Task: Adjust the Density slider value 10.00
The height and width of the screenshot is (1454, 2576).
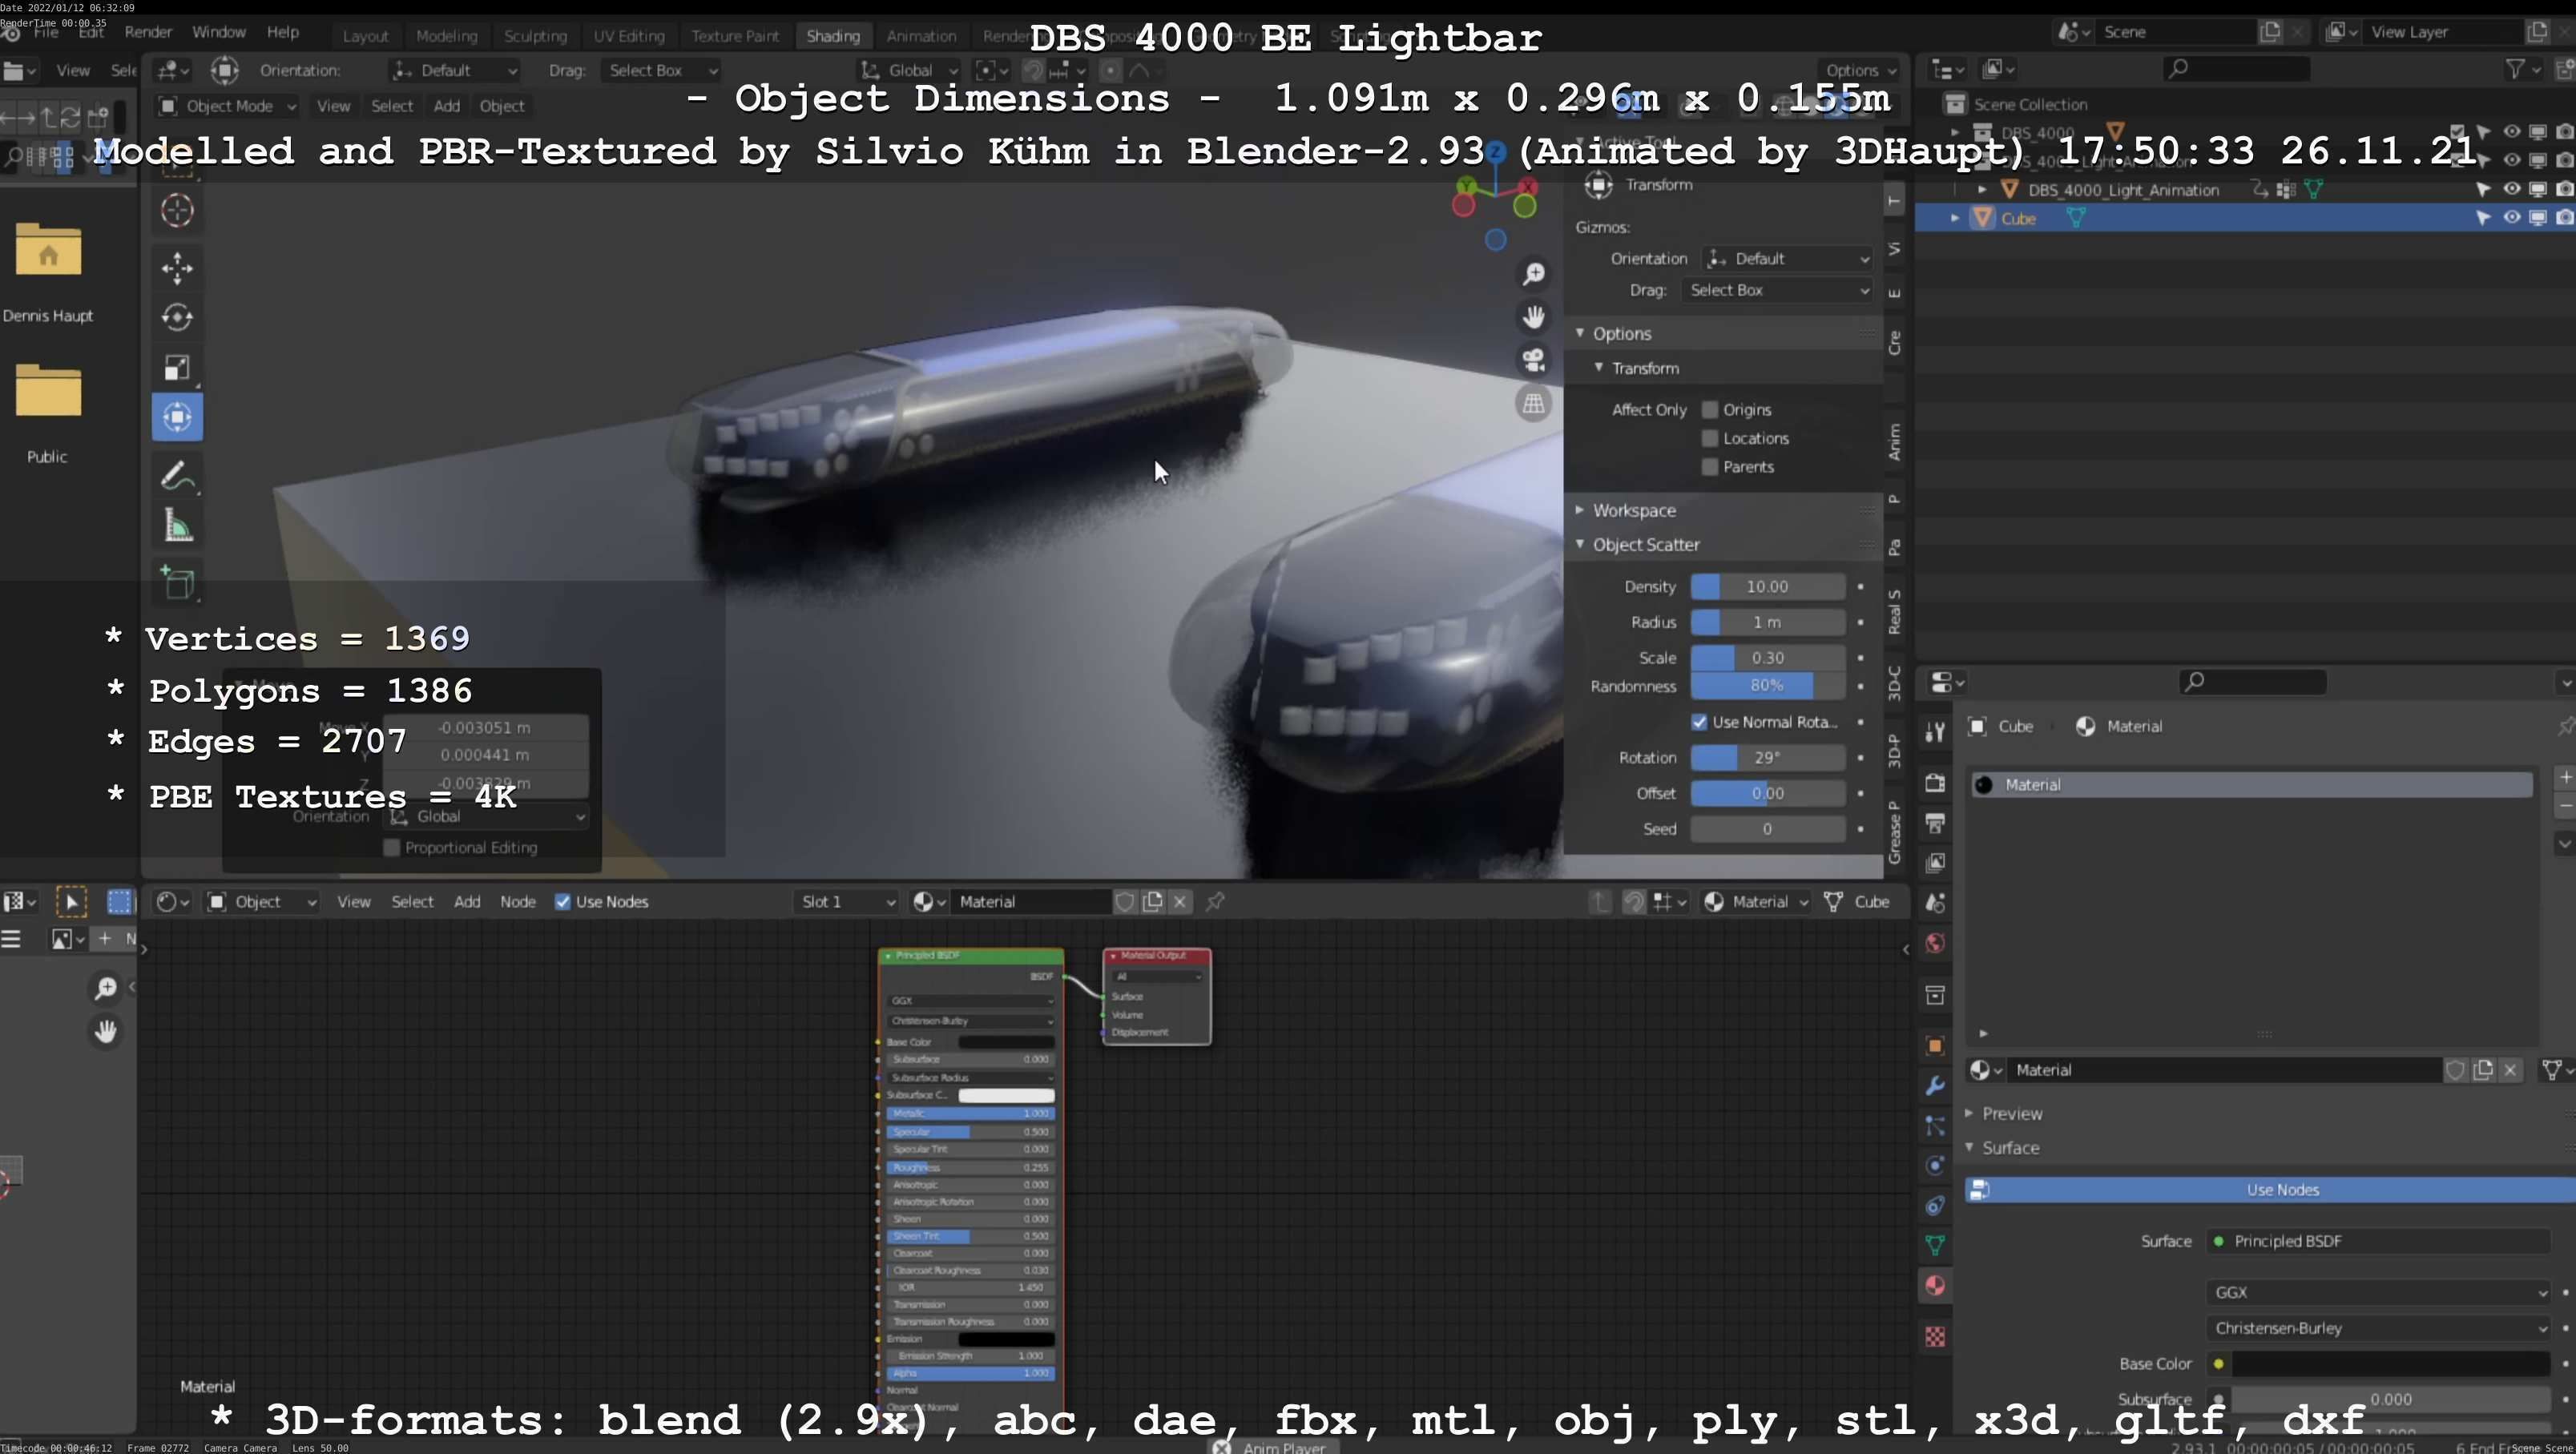Action: (x=1767, y=586)
